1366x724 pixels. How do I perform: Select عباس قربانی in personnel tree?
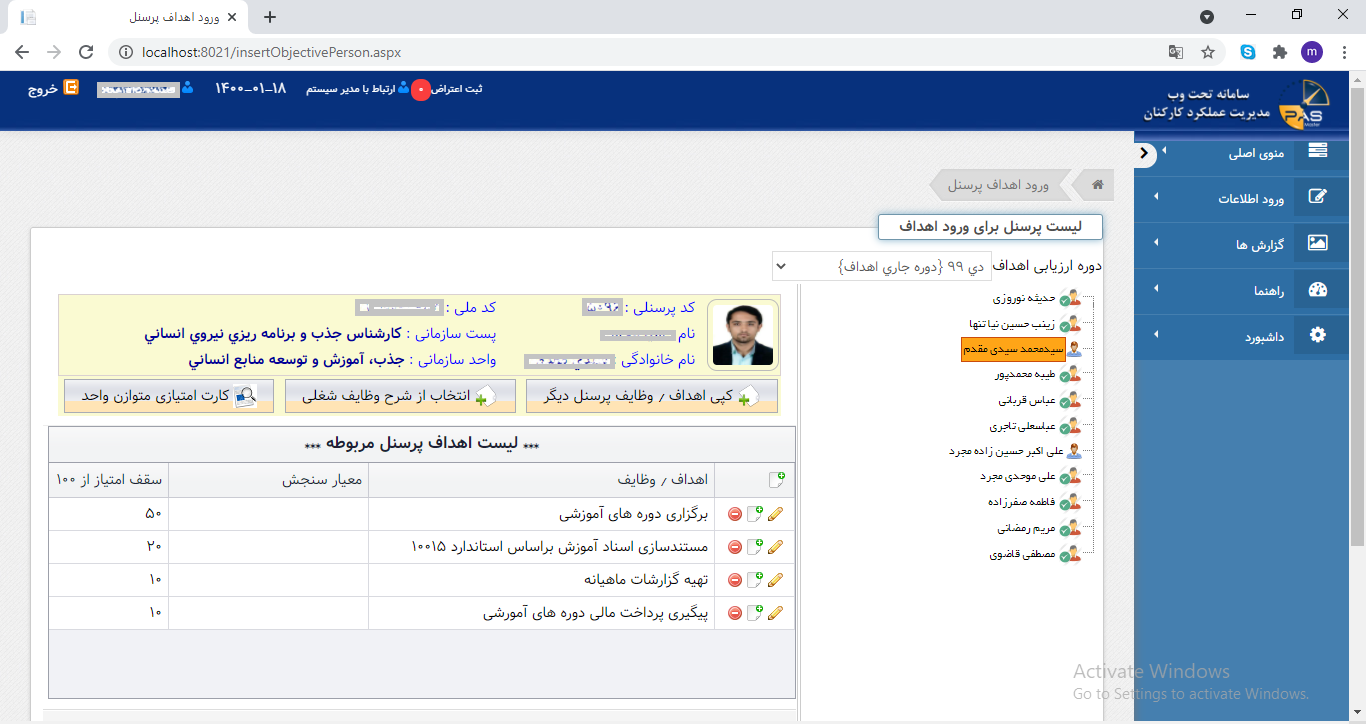click(1028, 400)
